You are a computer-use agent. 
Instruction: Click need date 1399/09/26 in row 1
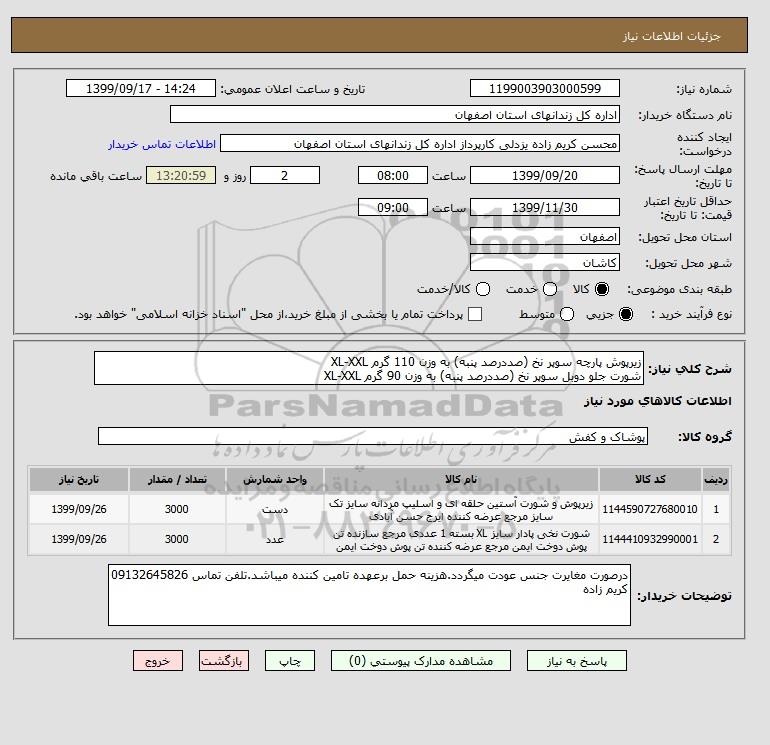point(79,509)
